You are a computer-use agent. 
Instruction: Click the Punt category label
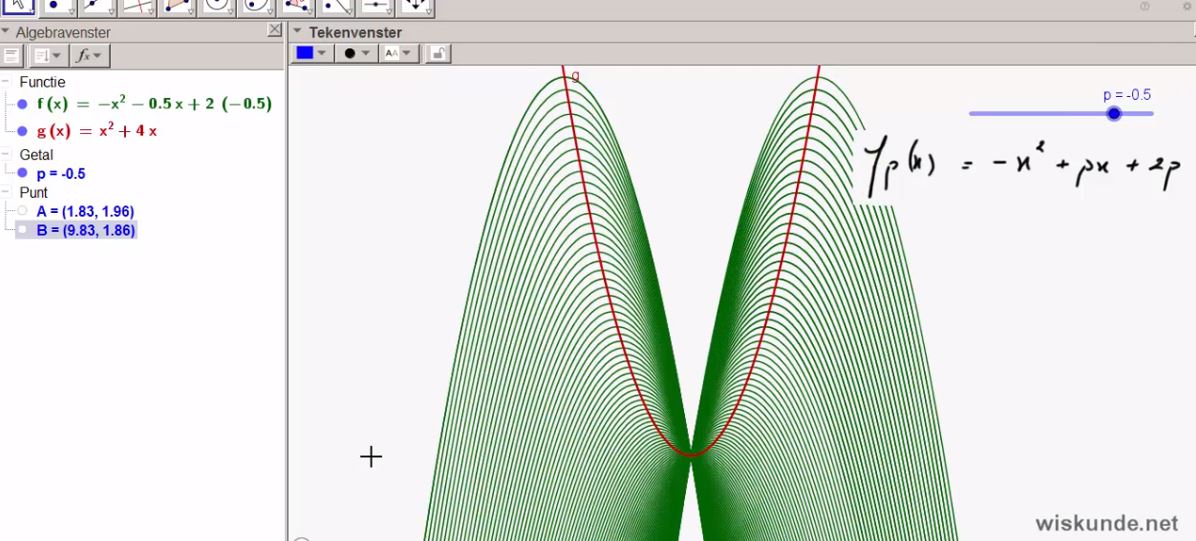point(34,192)
